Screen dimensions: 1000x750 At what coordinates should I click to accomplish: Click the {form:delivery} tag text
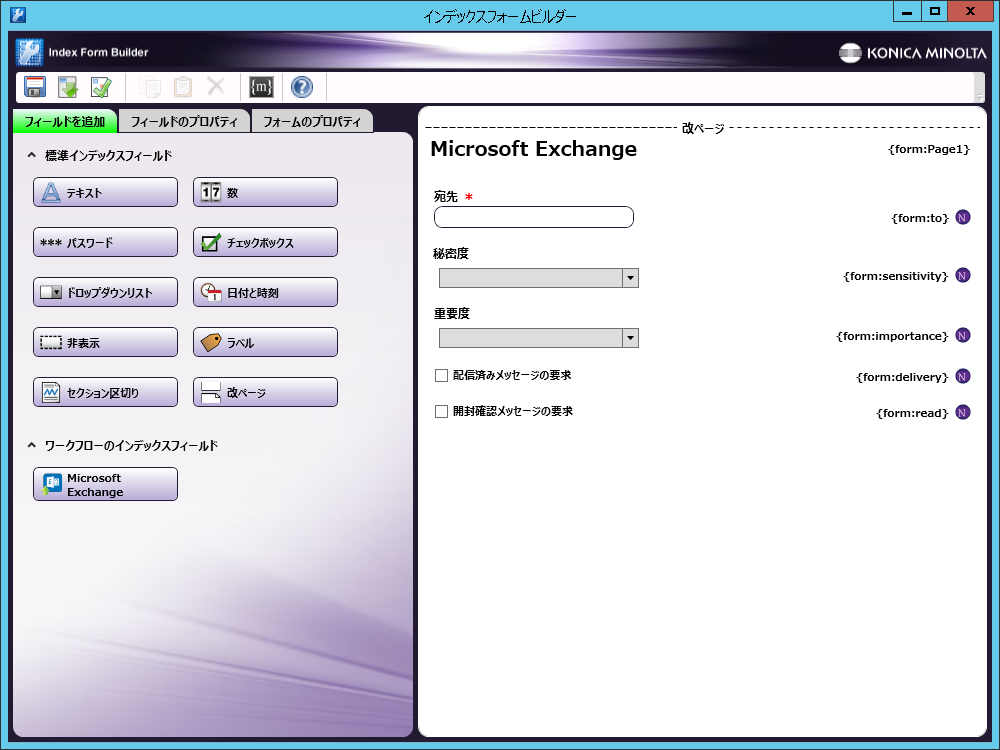(902, 377)
